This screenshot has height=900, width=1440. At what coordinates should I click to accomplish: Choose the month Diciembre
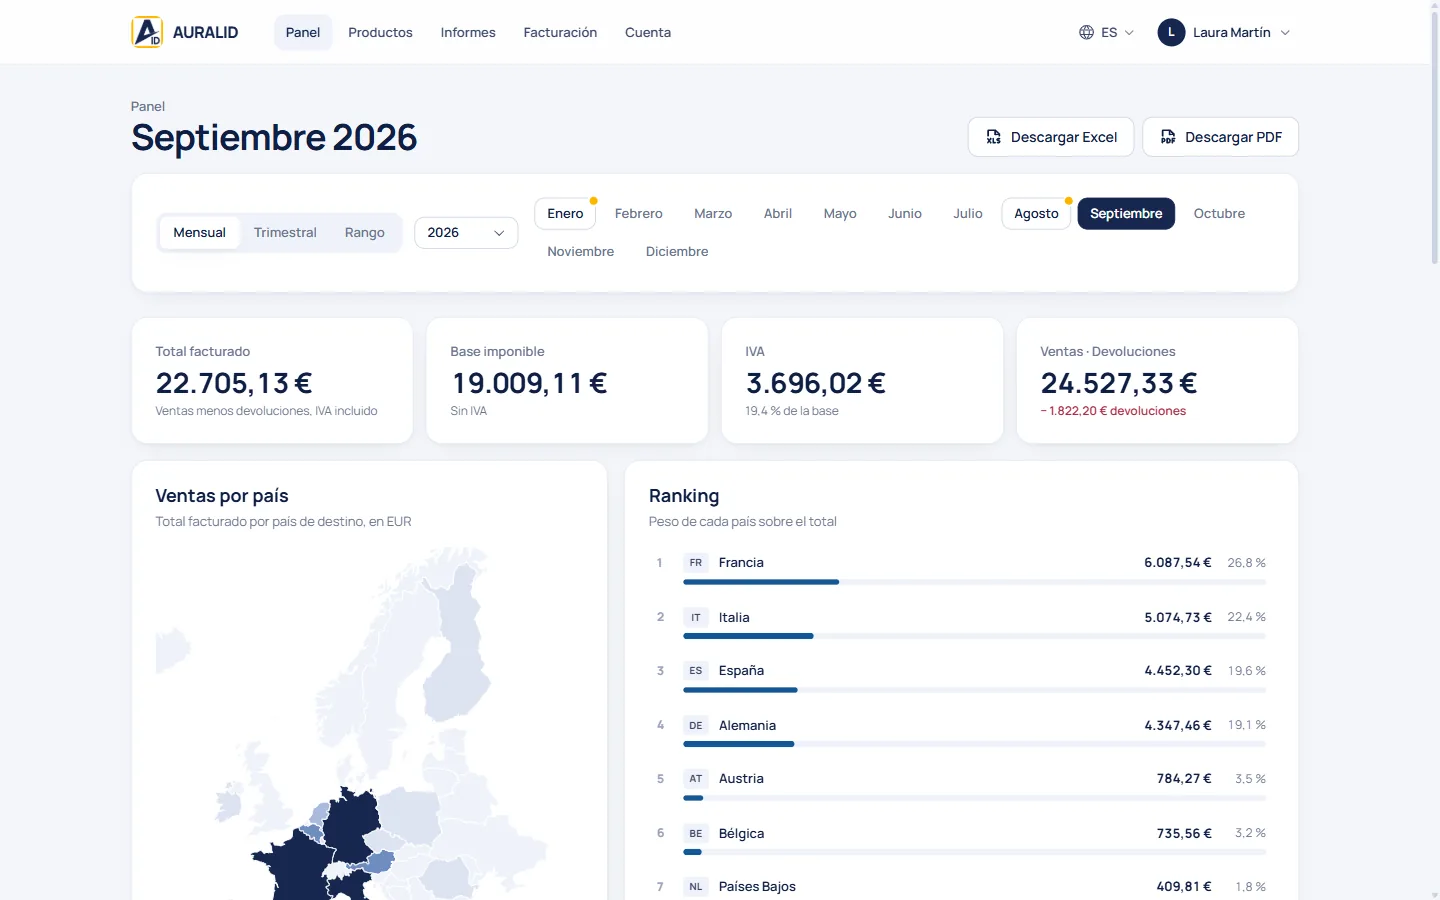[x=677, y=252]
